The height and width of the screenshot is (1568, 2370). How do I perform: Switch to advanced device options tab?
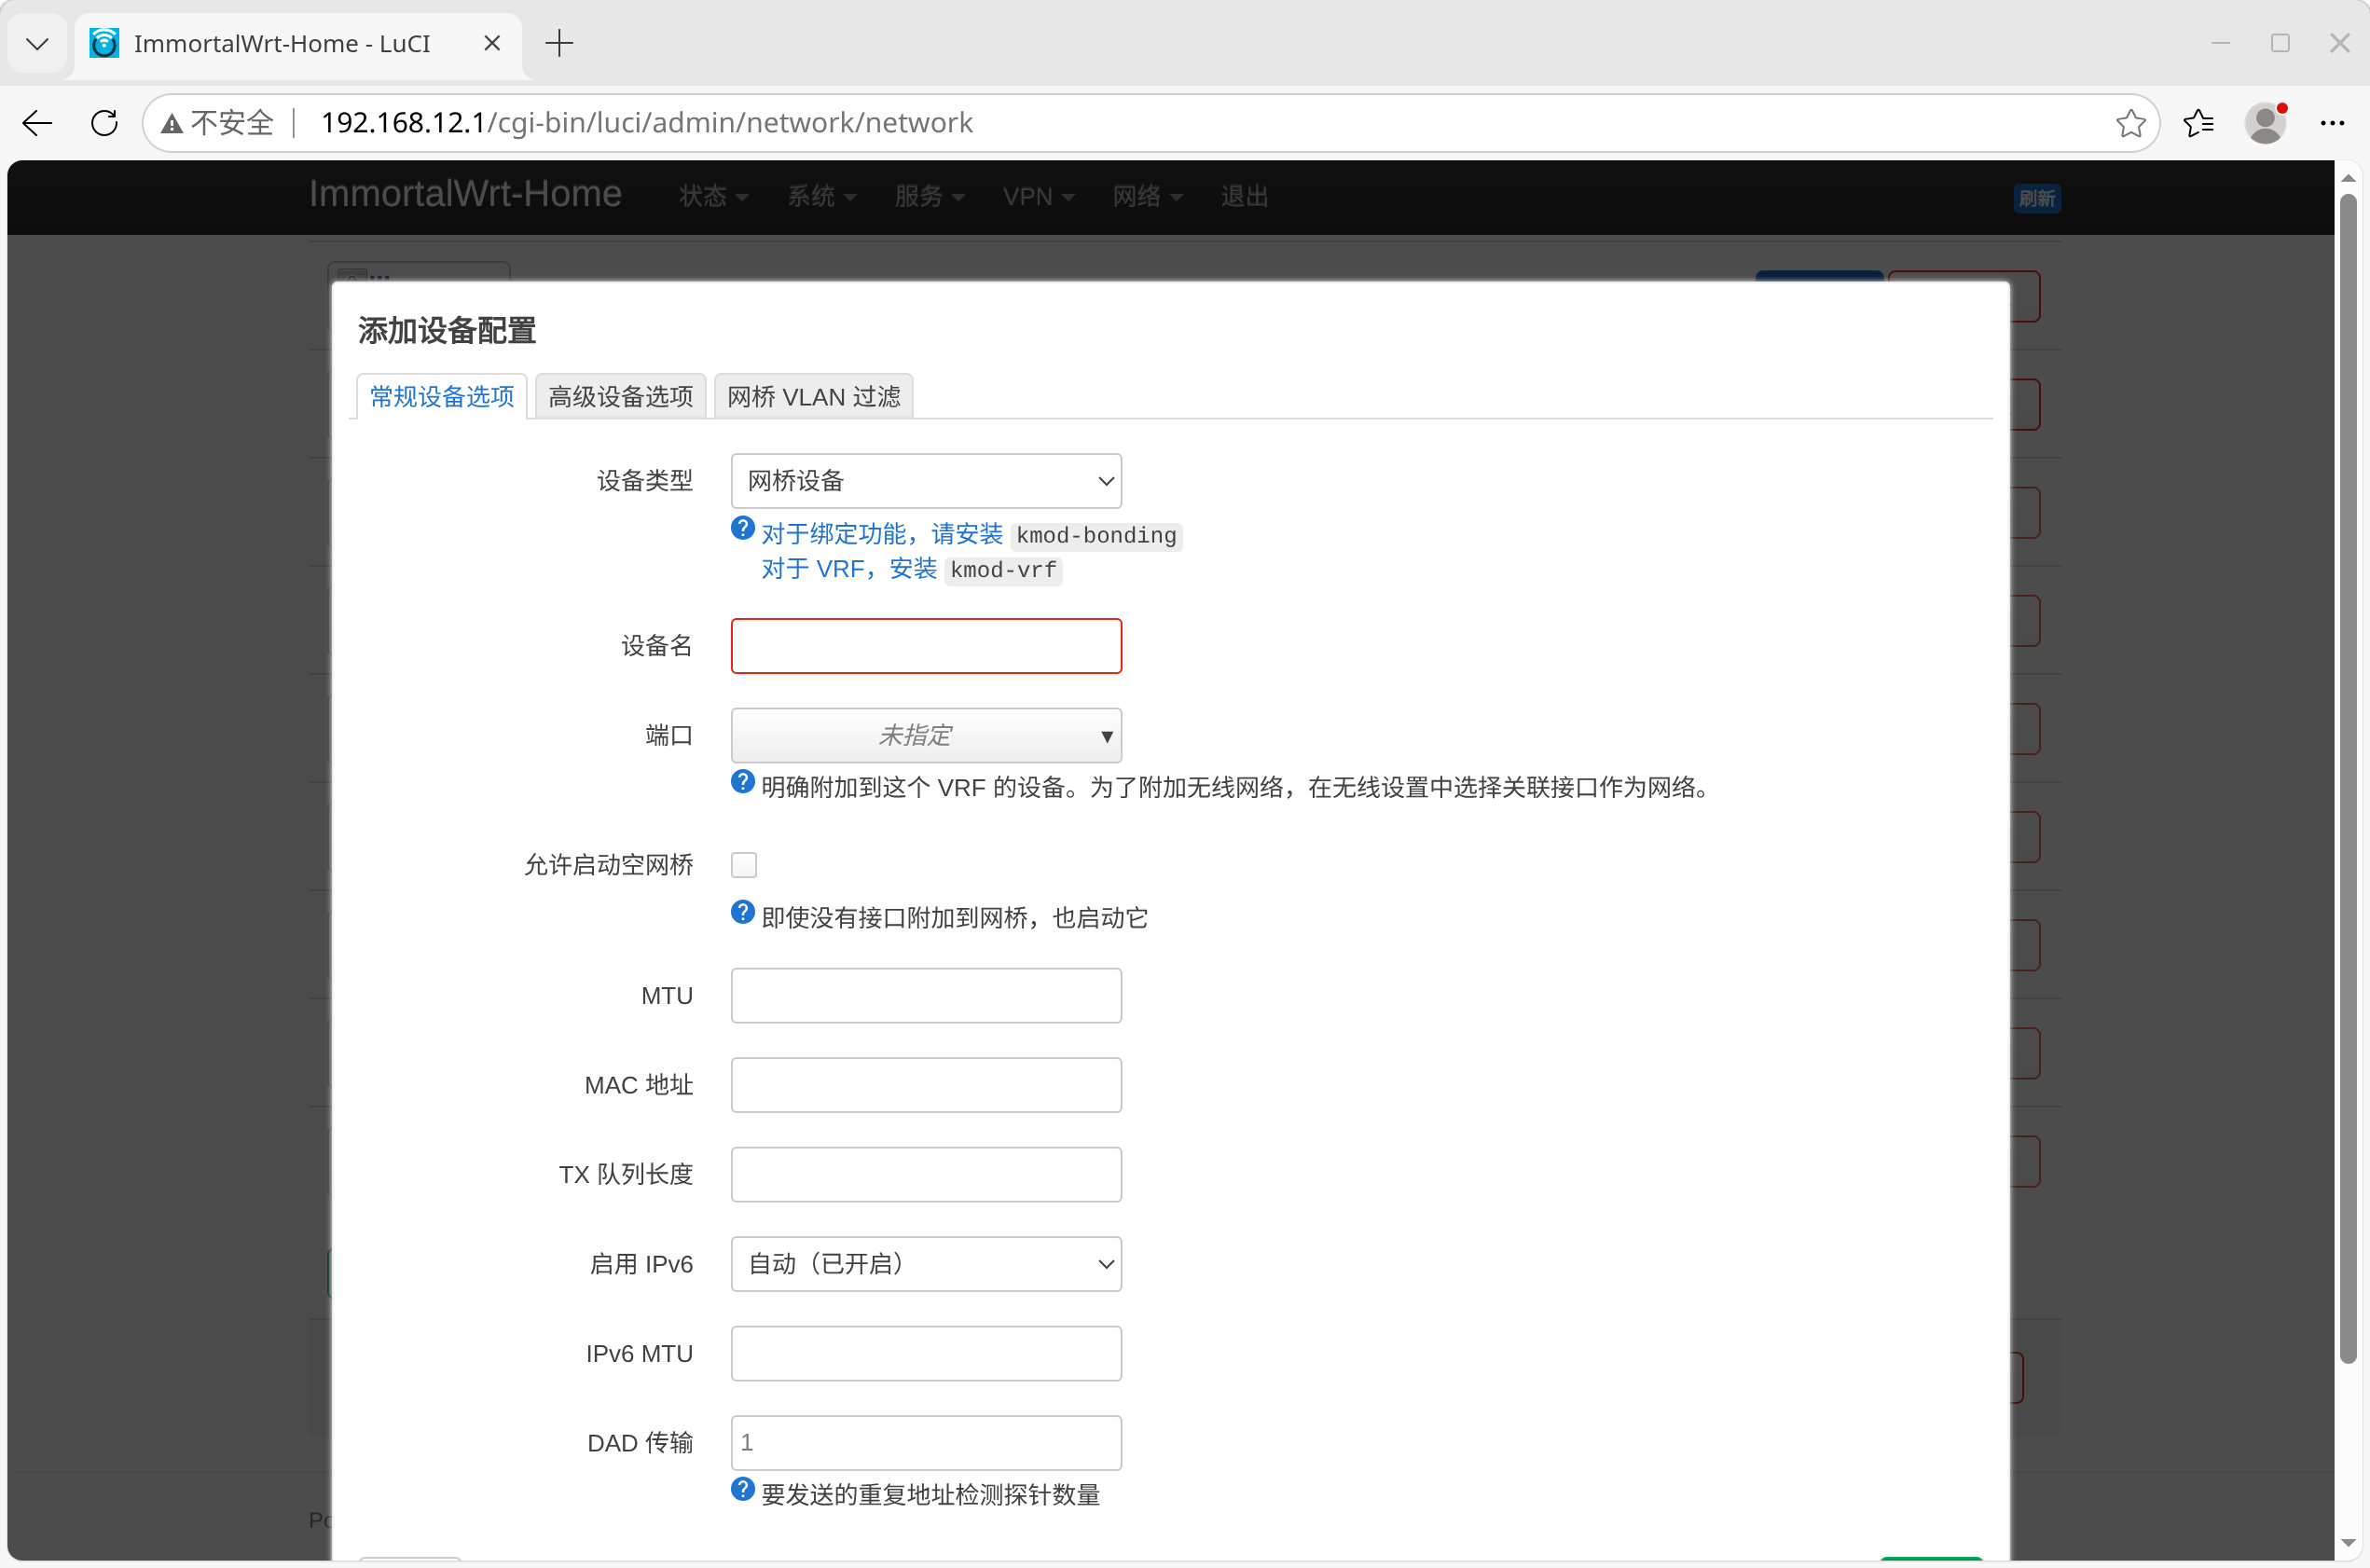(x=620, y=397)
